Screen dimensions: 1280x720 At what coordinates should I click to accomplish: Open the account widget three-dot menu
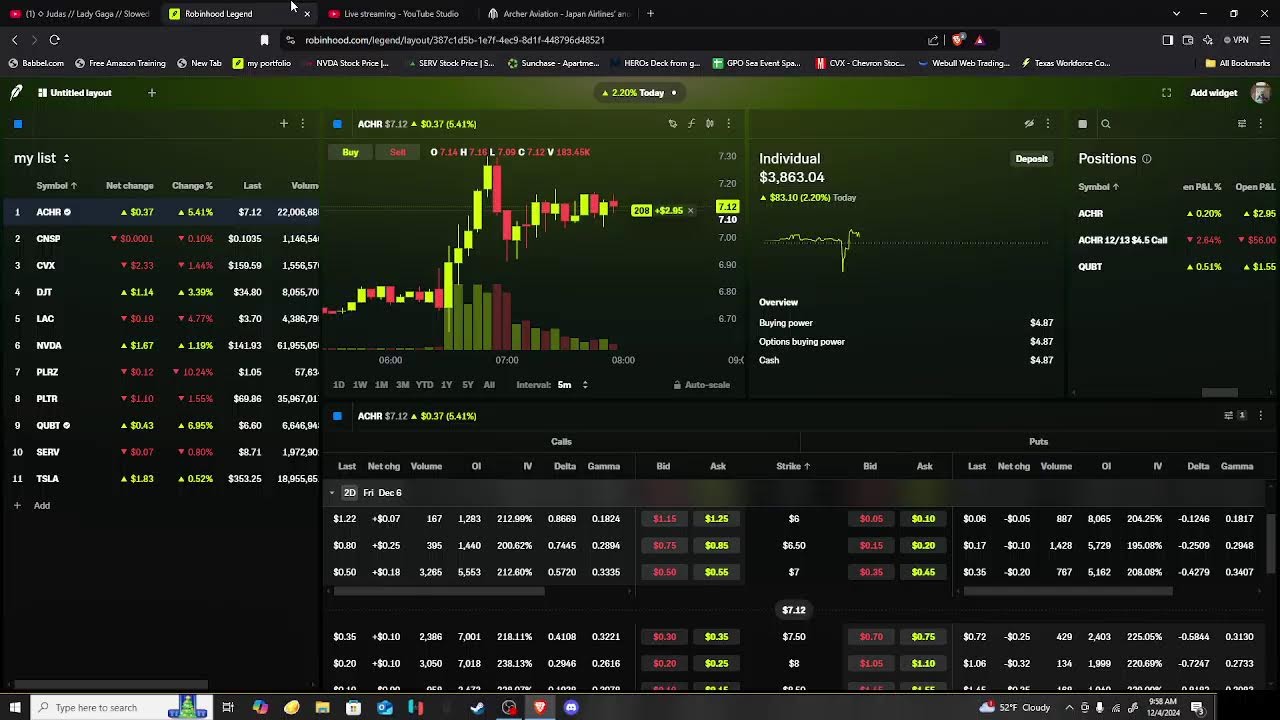coord(1048,124)
